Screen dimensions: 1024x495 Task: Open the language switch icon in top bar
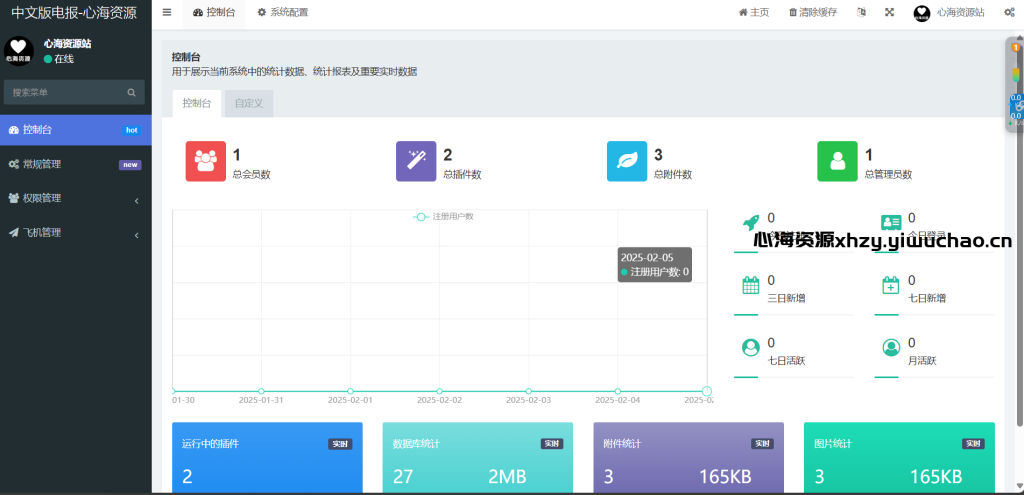(861, 12)
